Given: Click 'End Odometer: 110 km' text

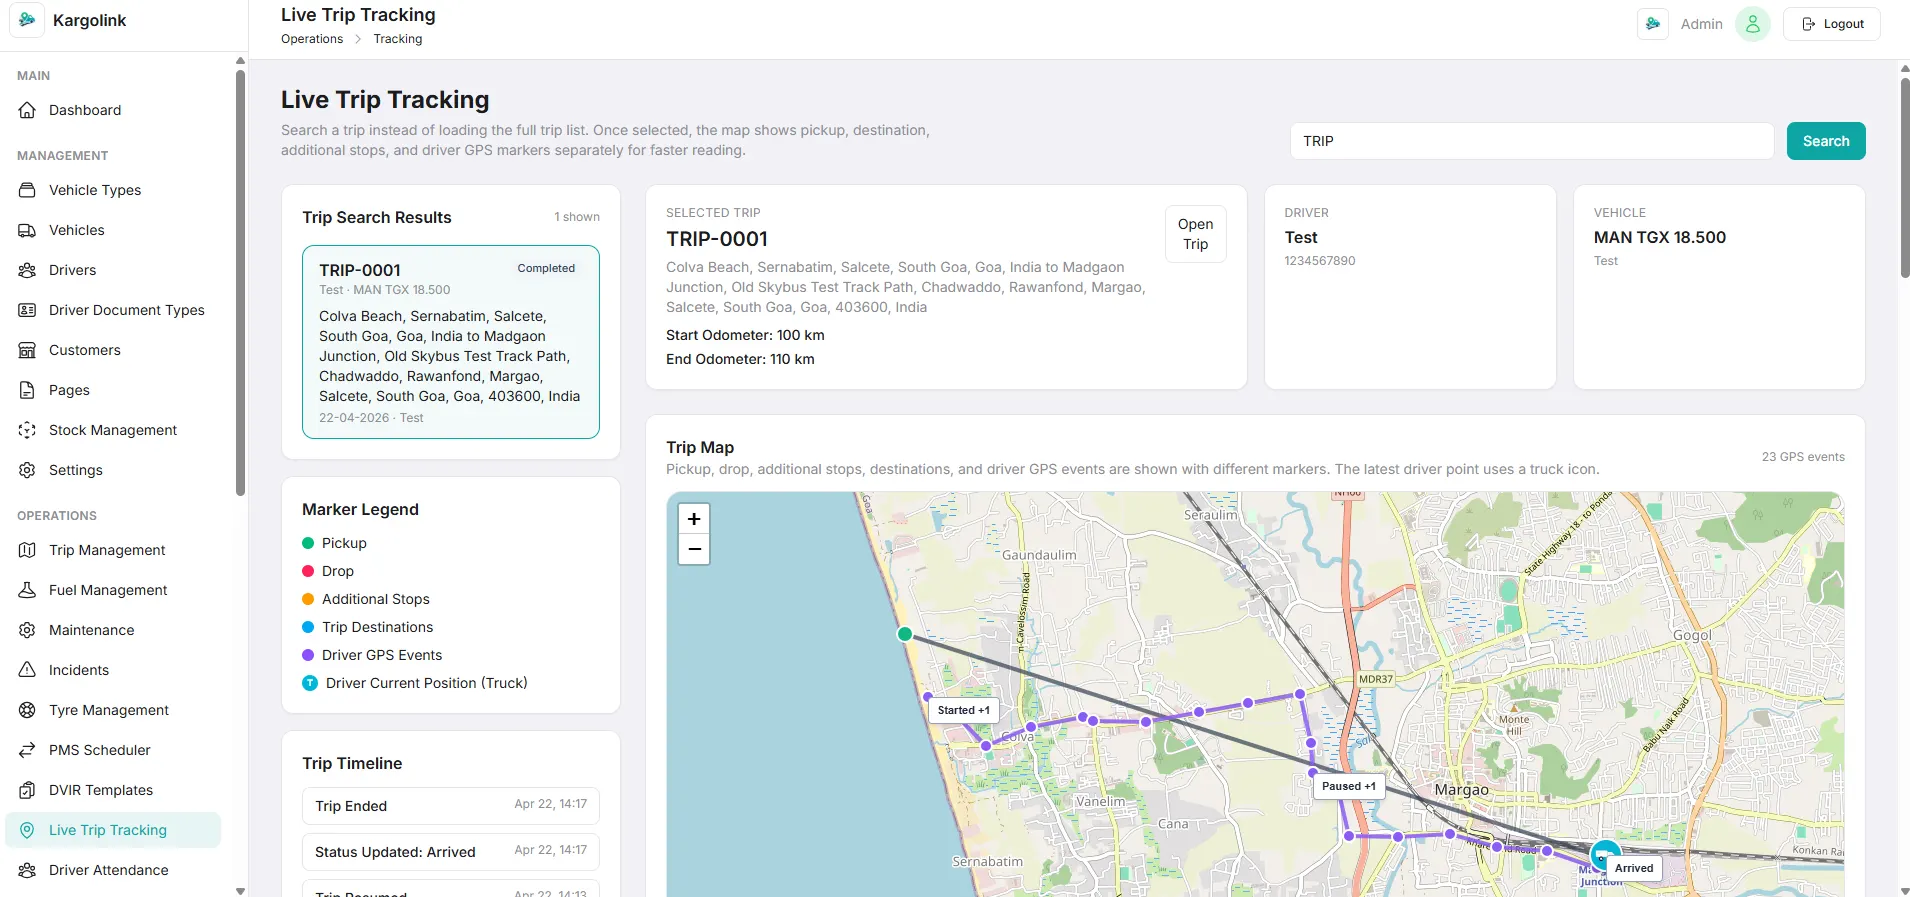Looking at the screenshot, I should 740,359.
